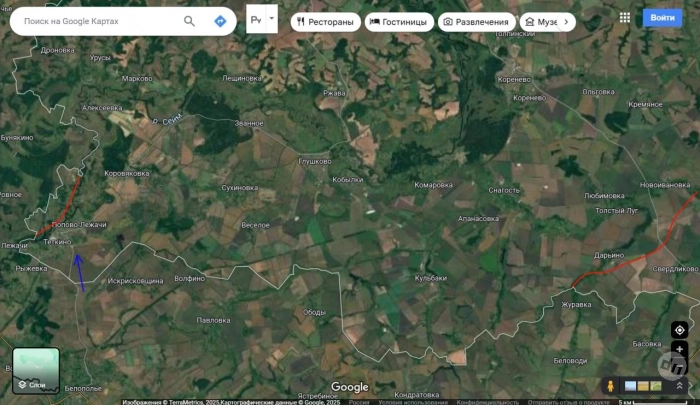Image resolution: width=700 pixels, height=405 pixels.
Task: Select the Развлечения category chip
Action: [476, 22]
